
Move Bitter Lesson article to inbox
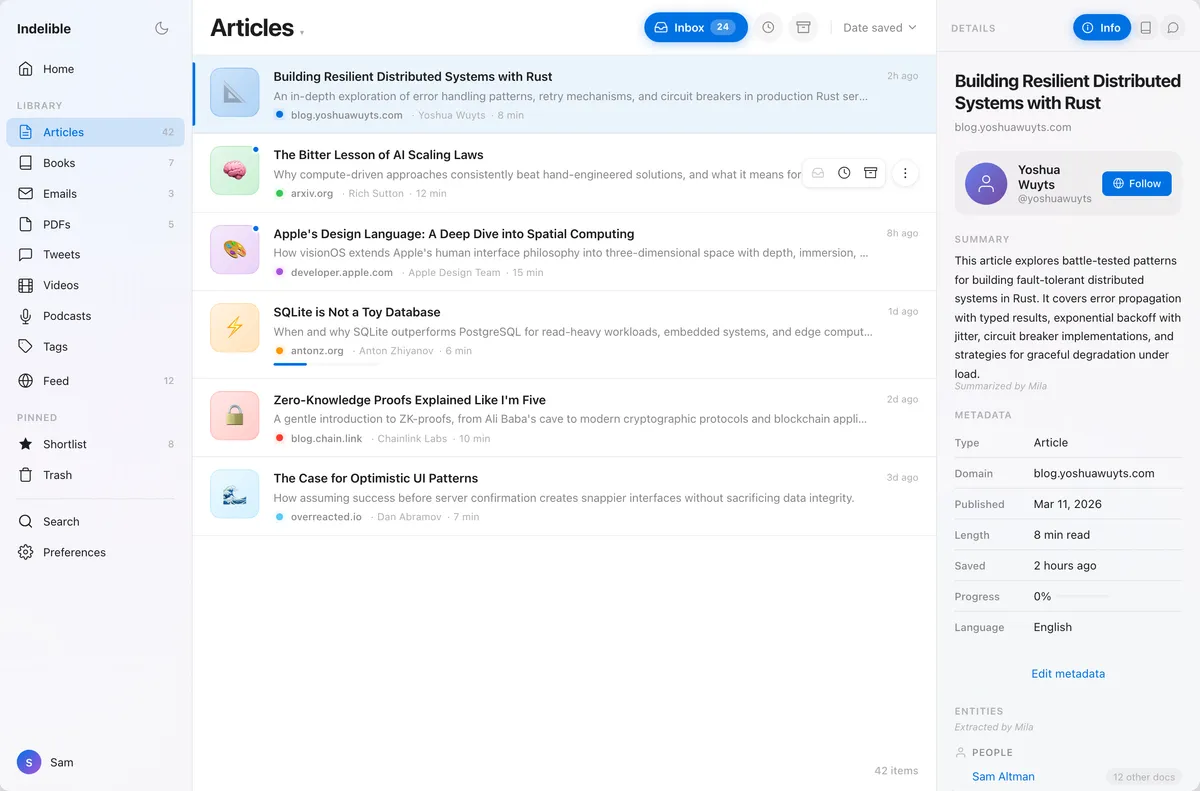(x=818, y=173)
